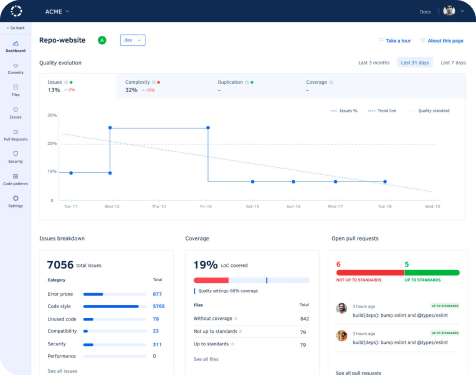Click the icon beside About this page
476x375 pixels.
tap(423, 40)
